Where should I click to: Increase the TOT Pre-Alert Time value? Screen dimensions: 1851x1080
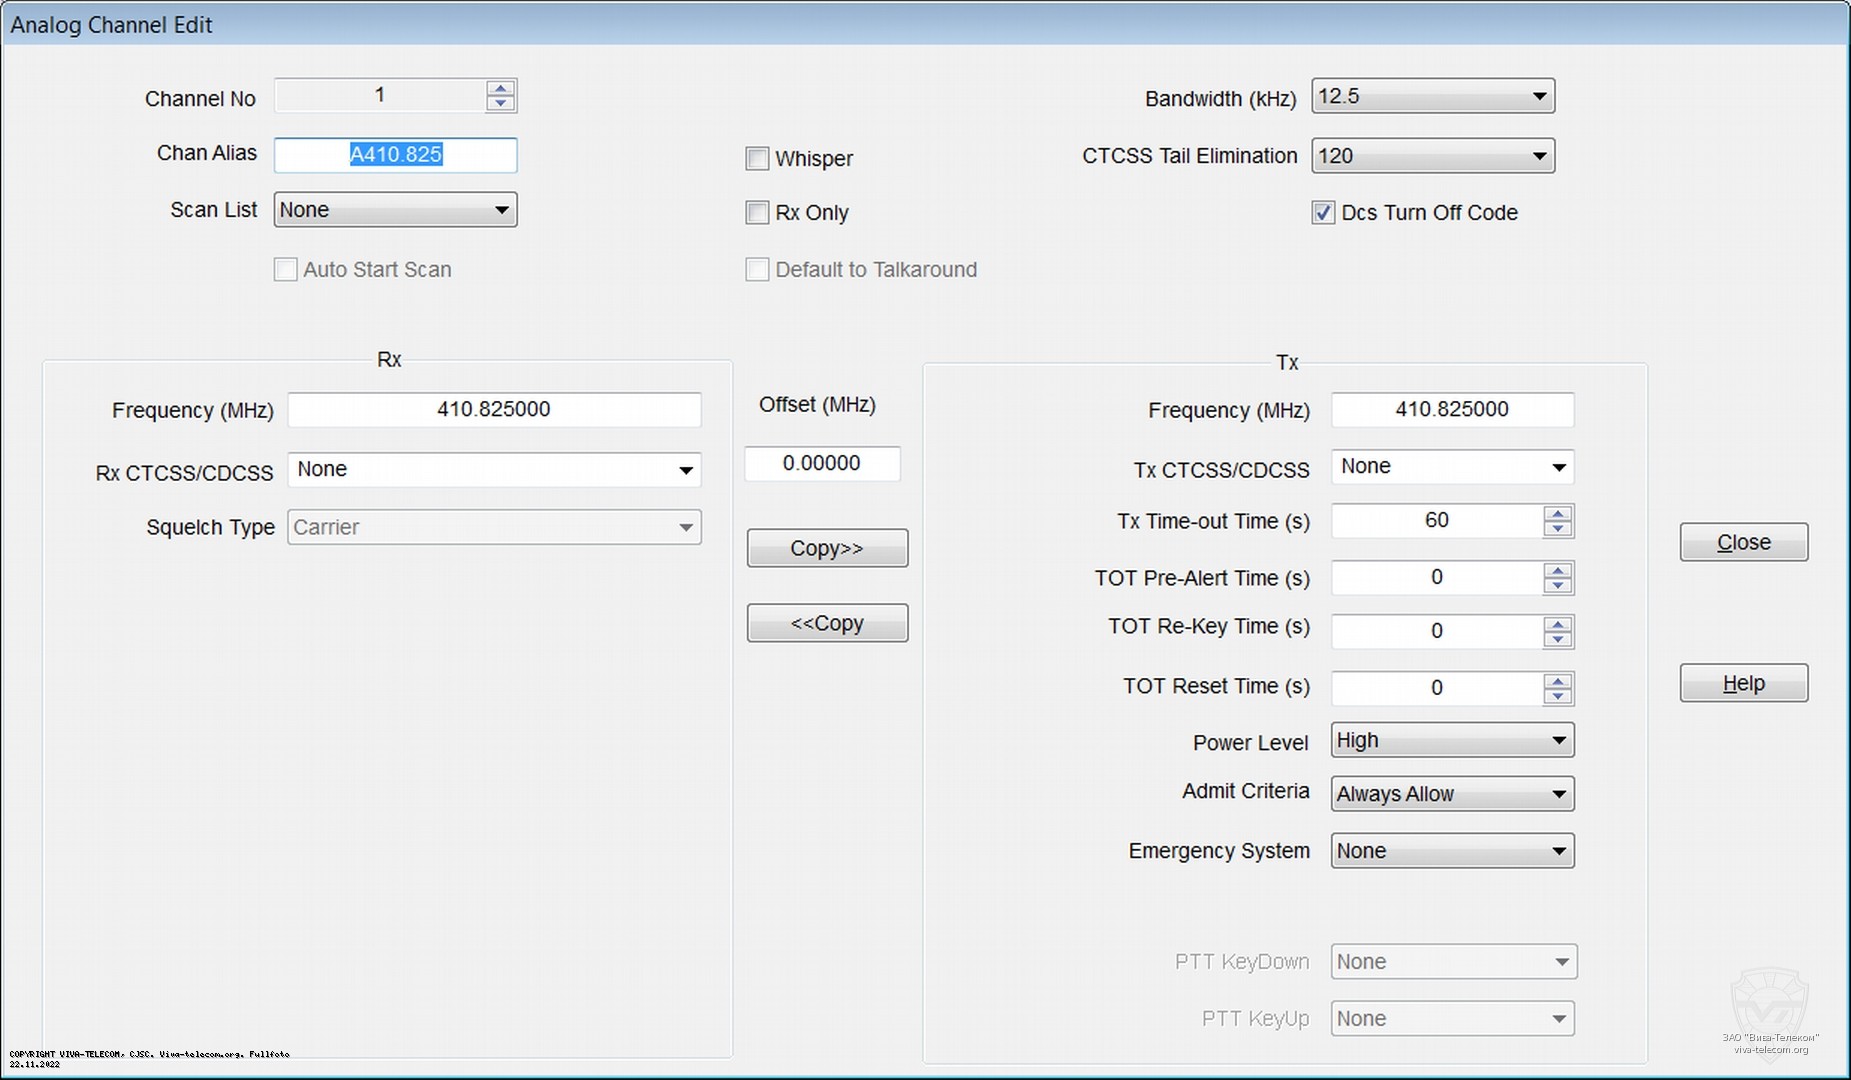1557,570
